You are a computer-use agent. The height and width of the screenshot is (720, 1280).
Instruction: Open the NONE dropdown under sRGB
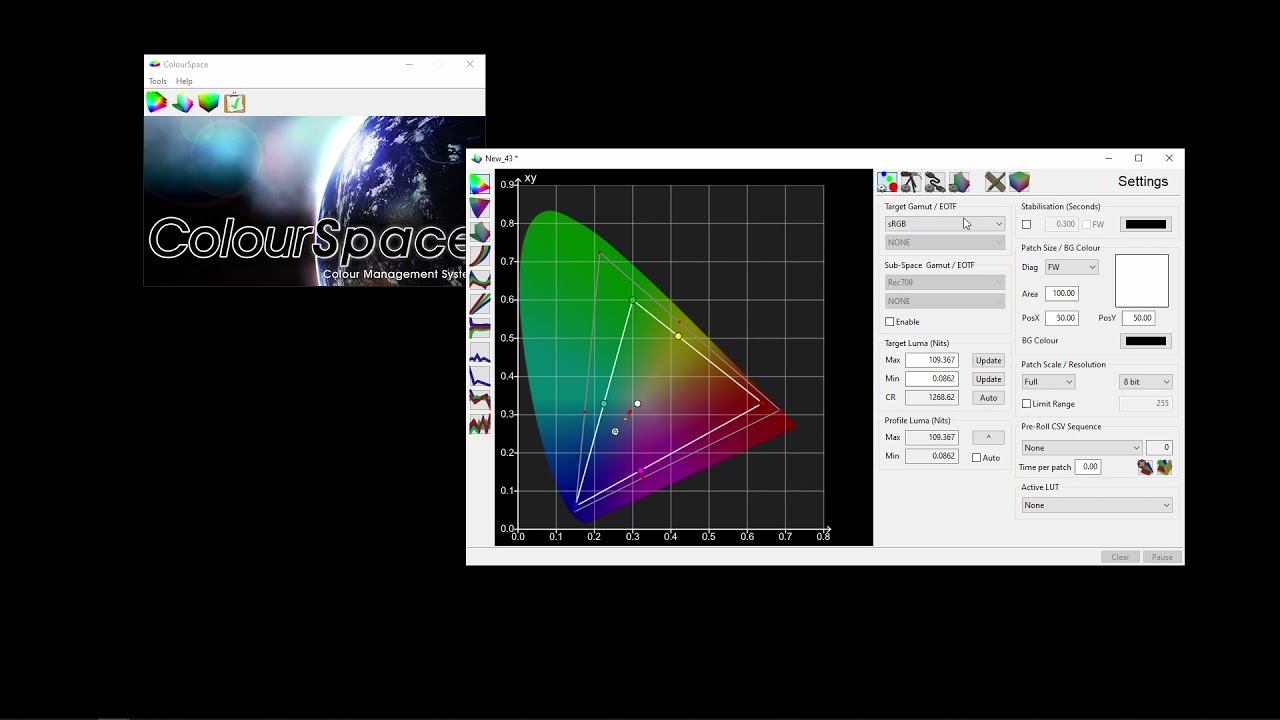[x=944, y=242]
